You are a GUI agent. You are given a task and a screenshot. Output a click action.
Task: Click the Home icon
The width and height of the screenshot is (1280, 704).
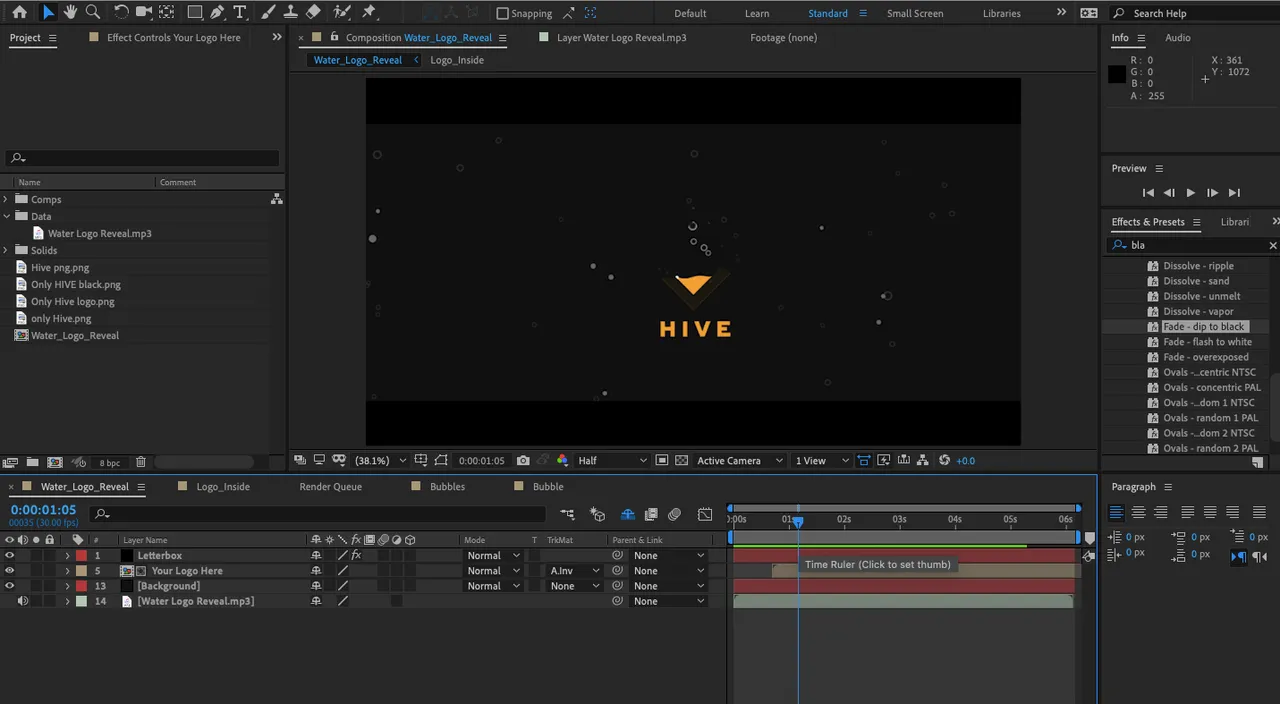[19, 12]
